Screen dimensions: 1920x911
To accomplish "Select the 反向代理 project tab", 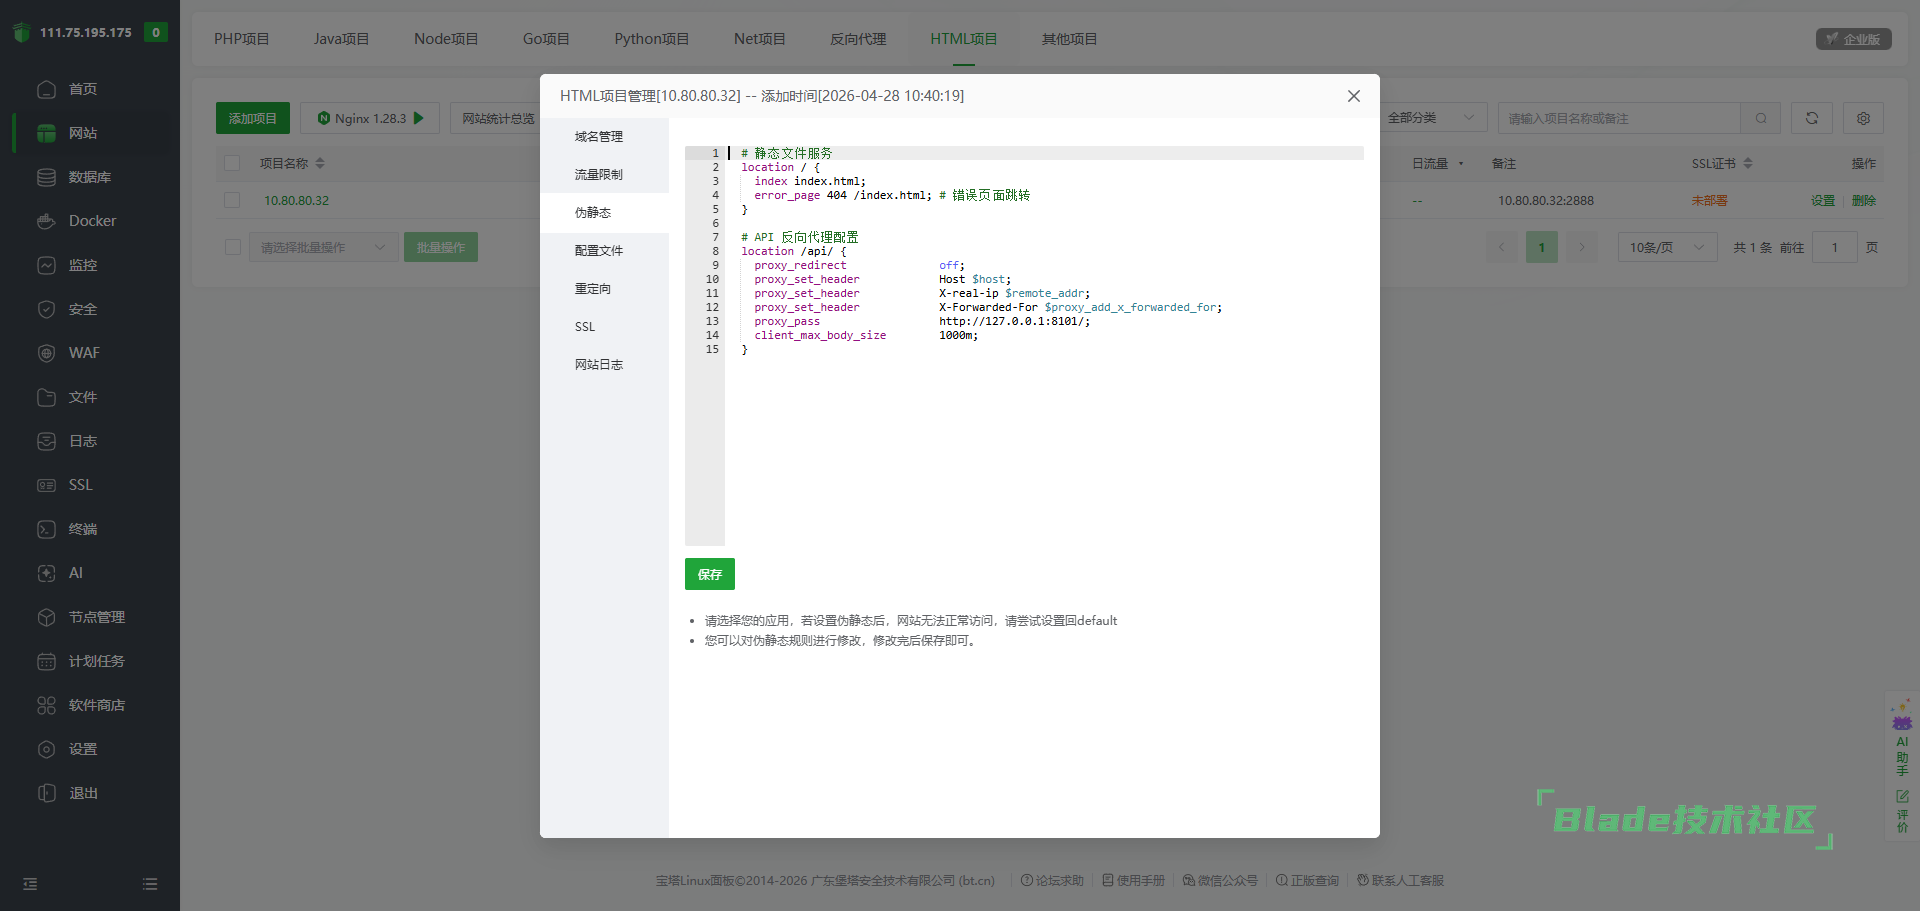I will 857,39.
